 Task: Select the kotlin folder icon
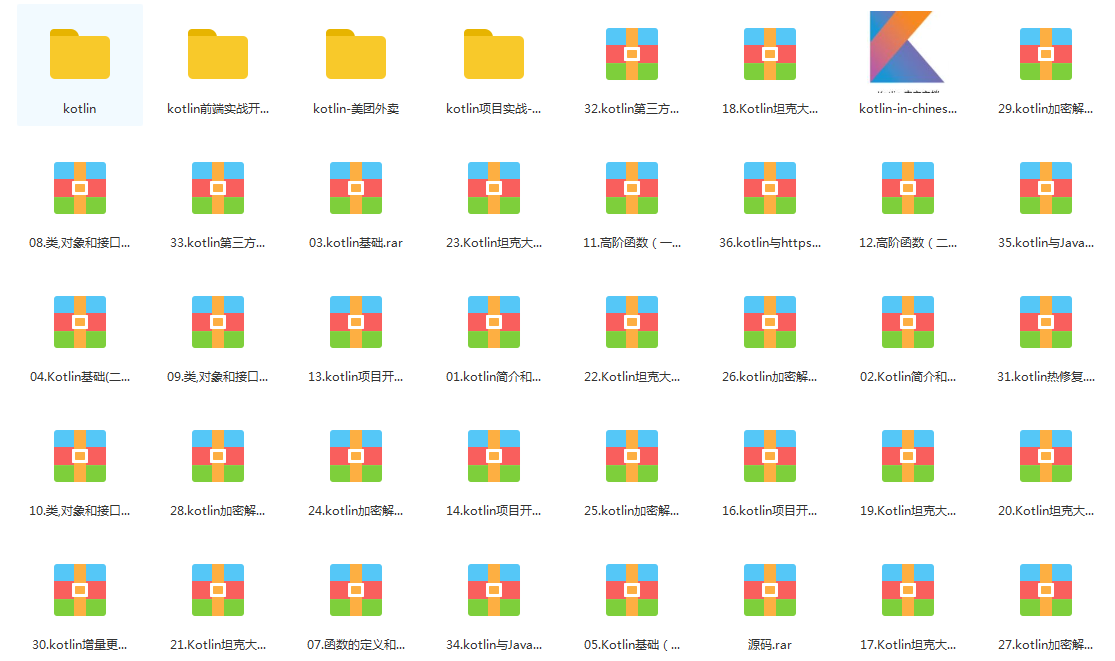click(x=80, y=54)
